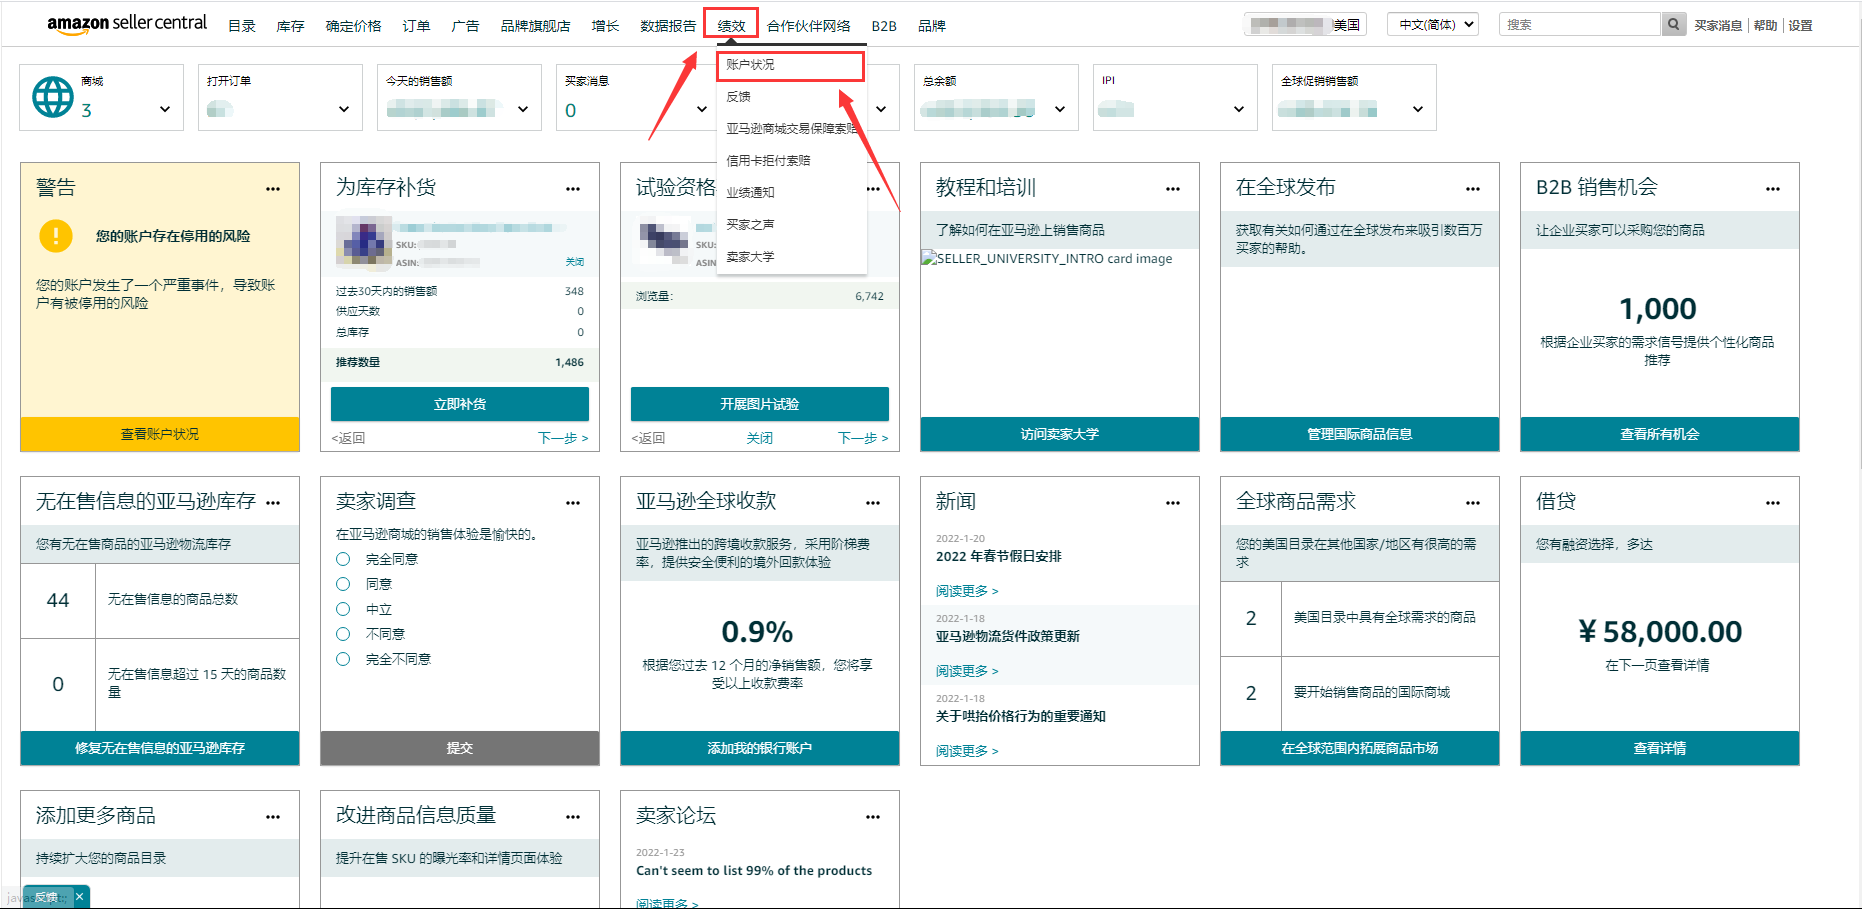This screenshot has height=909, width=1862.
Task: Click the 访问卖家大学 button
Action: [1060, 434]
